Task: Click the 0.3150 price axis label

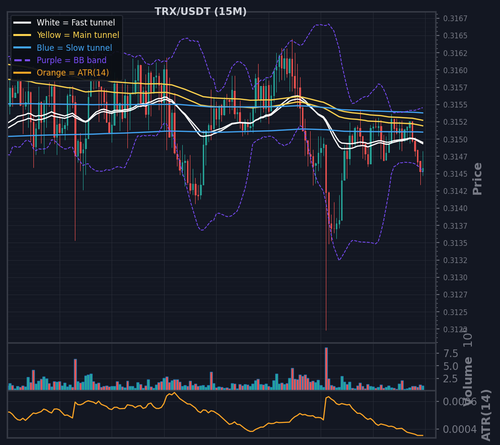Action: tap(455, 139)
